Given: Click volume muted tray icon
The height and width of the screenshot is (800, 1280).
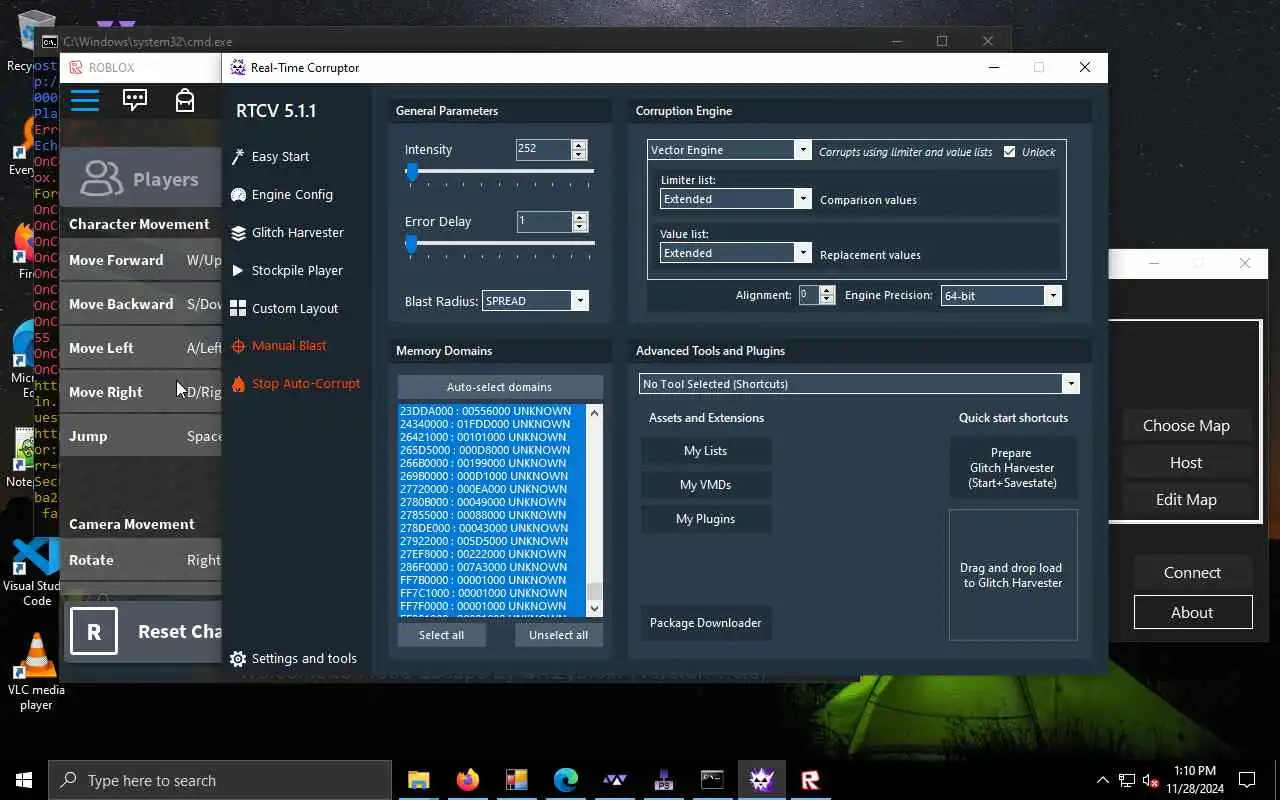Looking at the screenshot, I should (1151, 780).
